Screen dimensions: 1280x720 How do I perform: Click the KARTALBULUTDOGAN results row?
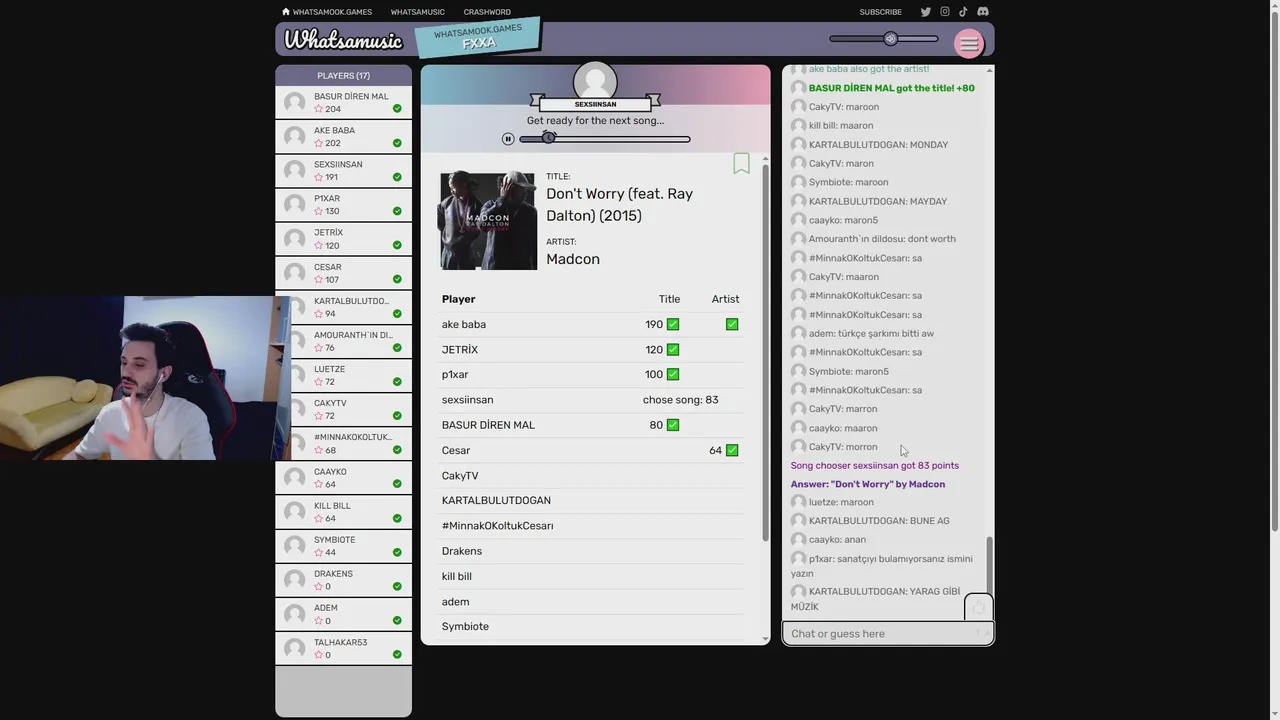(x=590, y=500)
